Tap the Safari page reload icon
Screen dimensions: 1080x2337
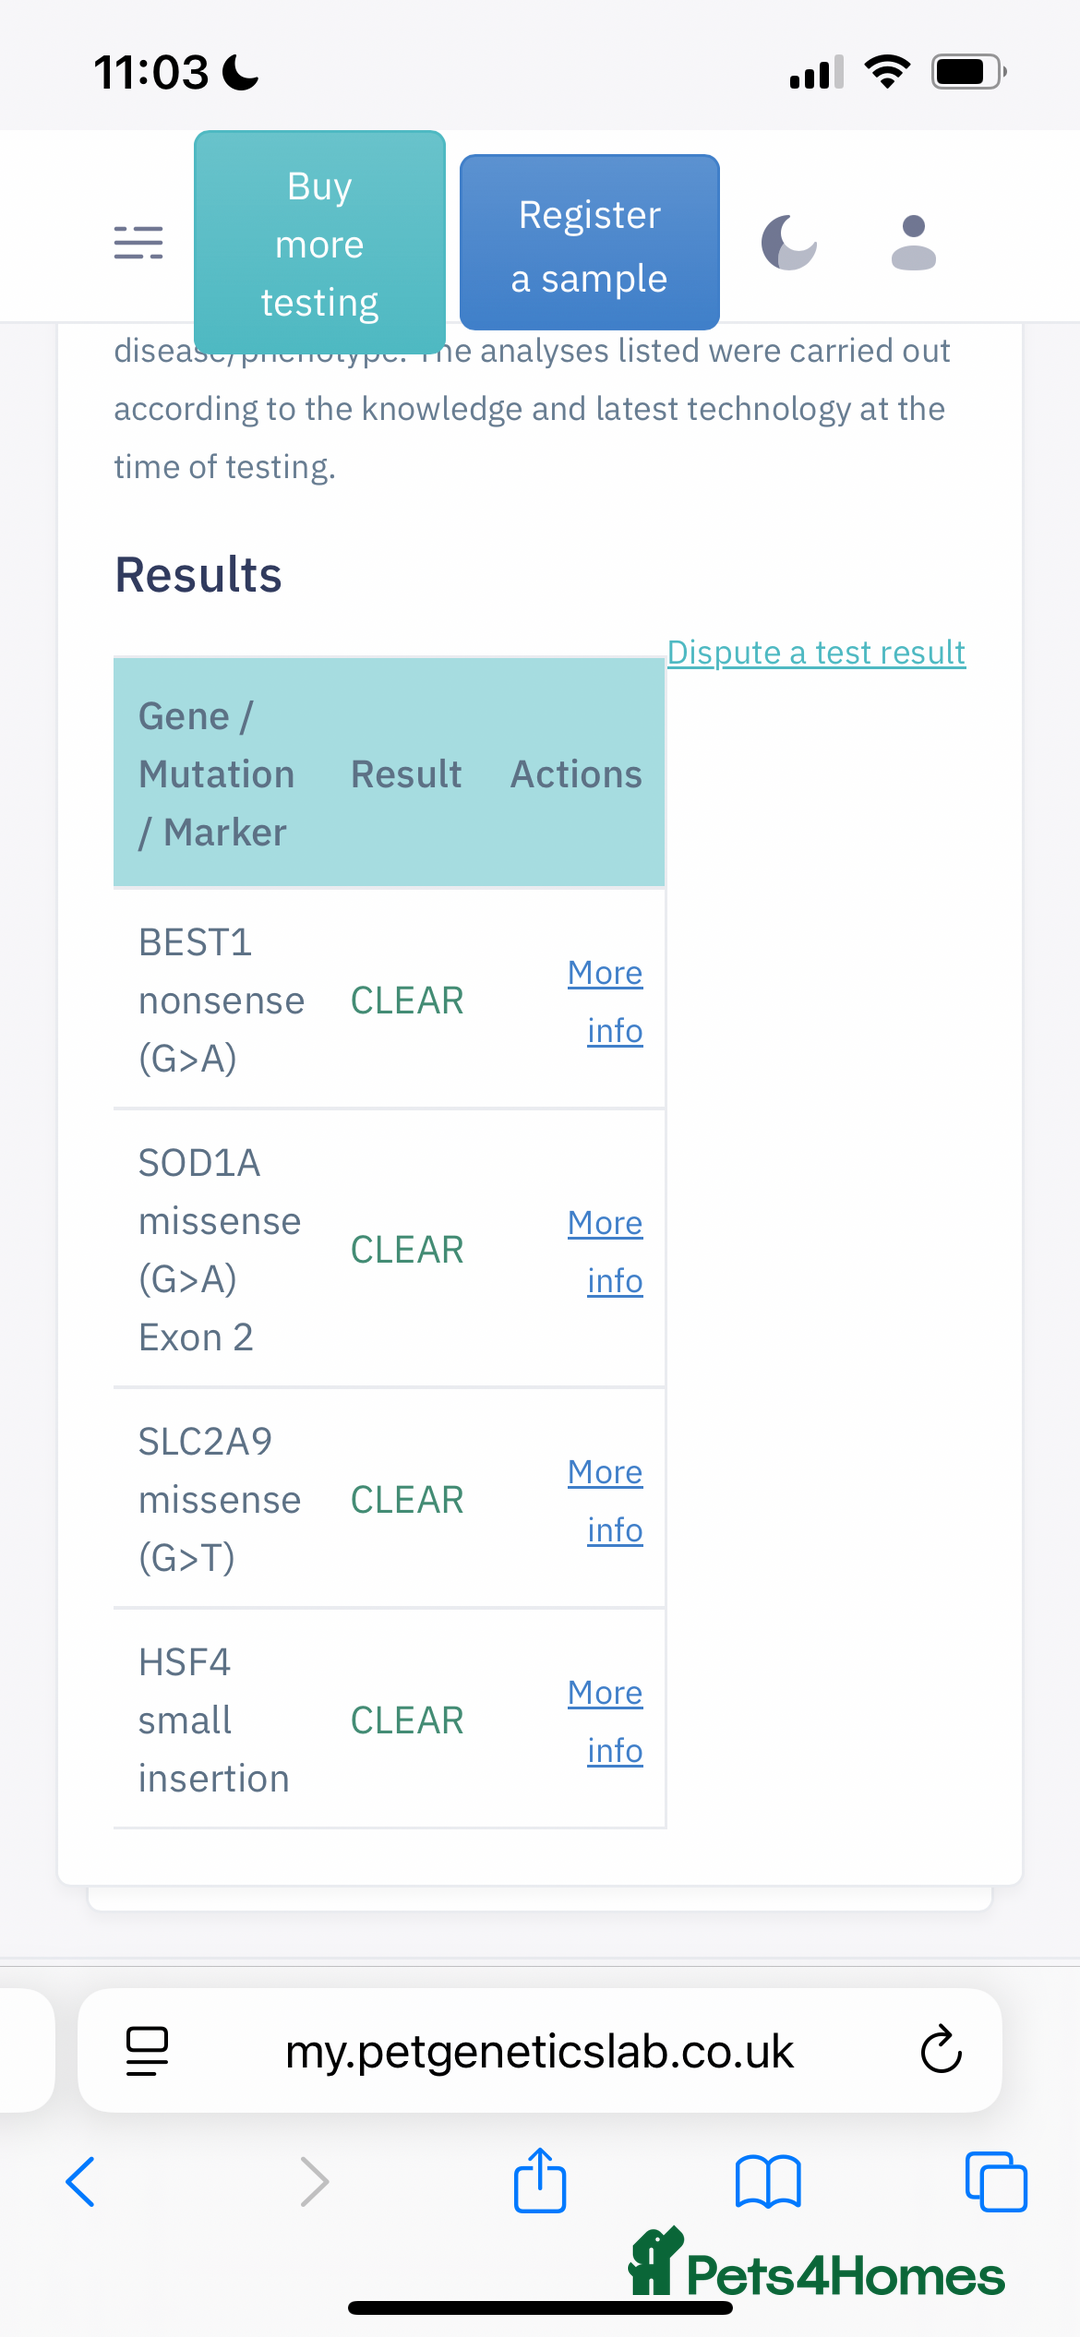940,2050
